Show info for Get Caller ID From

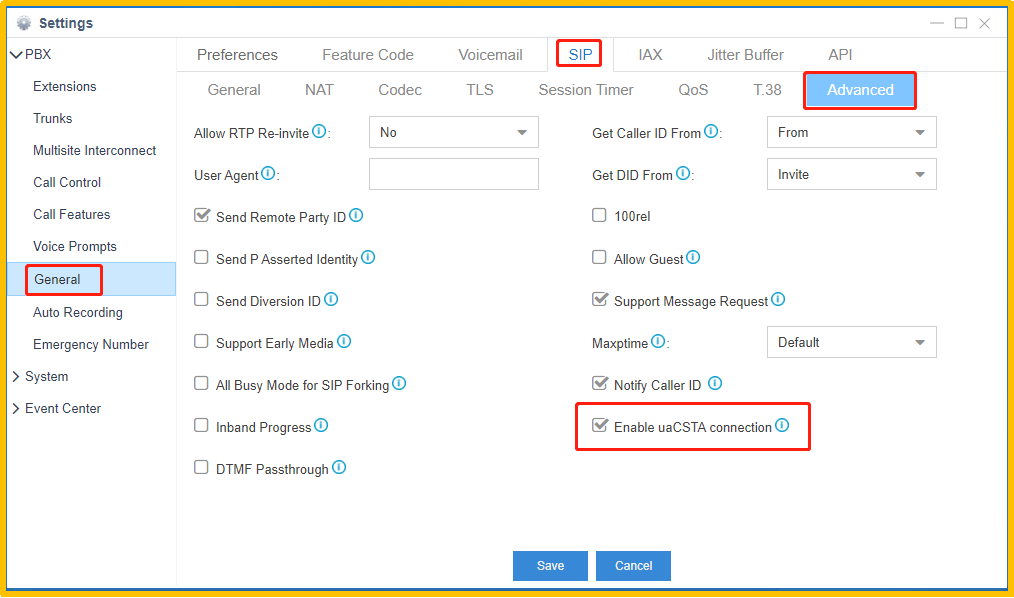[711, 131]
